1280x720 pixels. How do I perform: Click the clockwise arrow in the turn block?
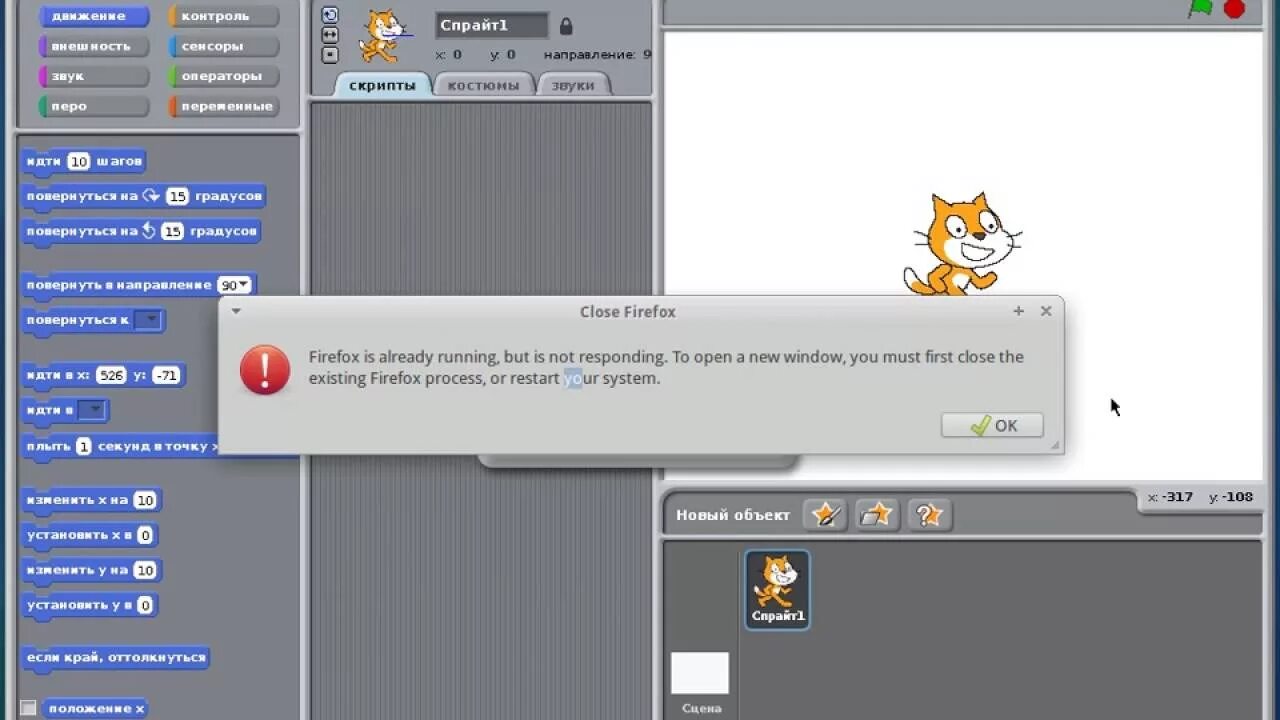(x=151, y=195)
